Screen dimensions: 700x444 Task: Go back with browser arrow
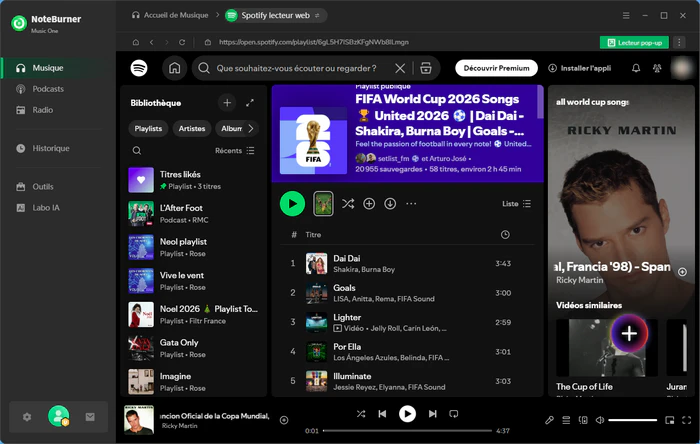point(151,42)
